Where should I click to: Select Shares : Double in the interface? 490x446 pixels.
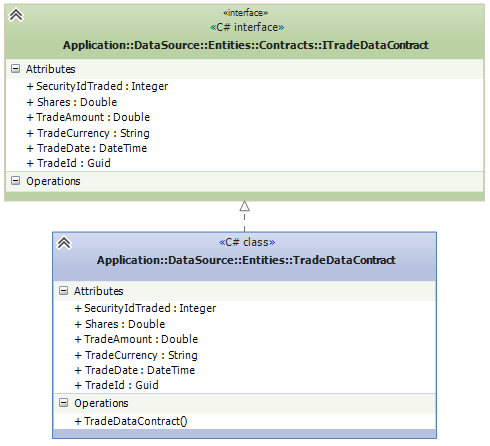pyautogui.click(x=72, y=102)
